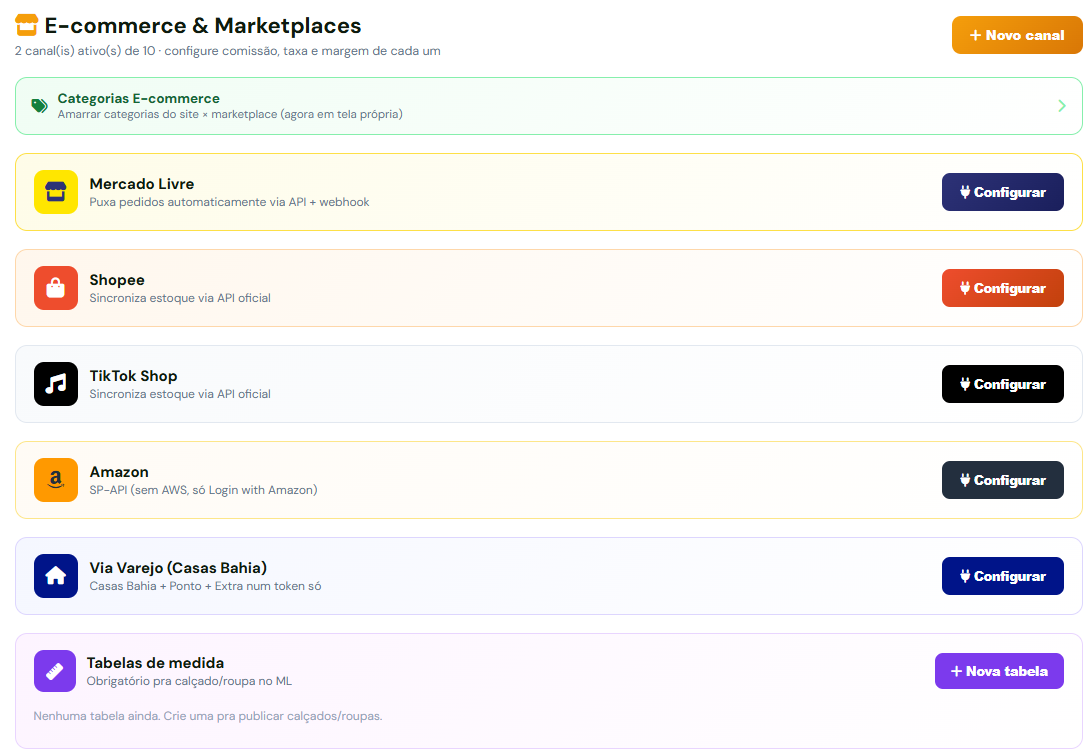
Task: Click 'Casas Bahia + Ponto + Extra num token só'
Action: [206, 586]
